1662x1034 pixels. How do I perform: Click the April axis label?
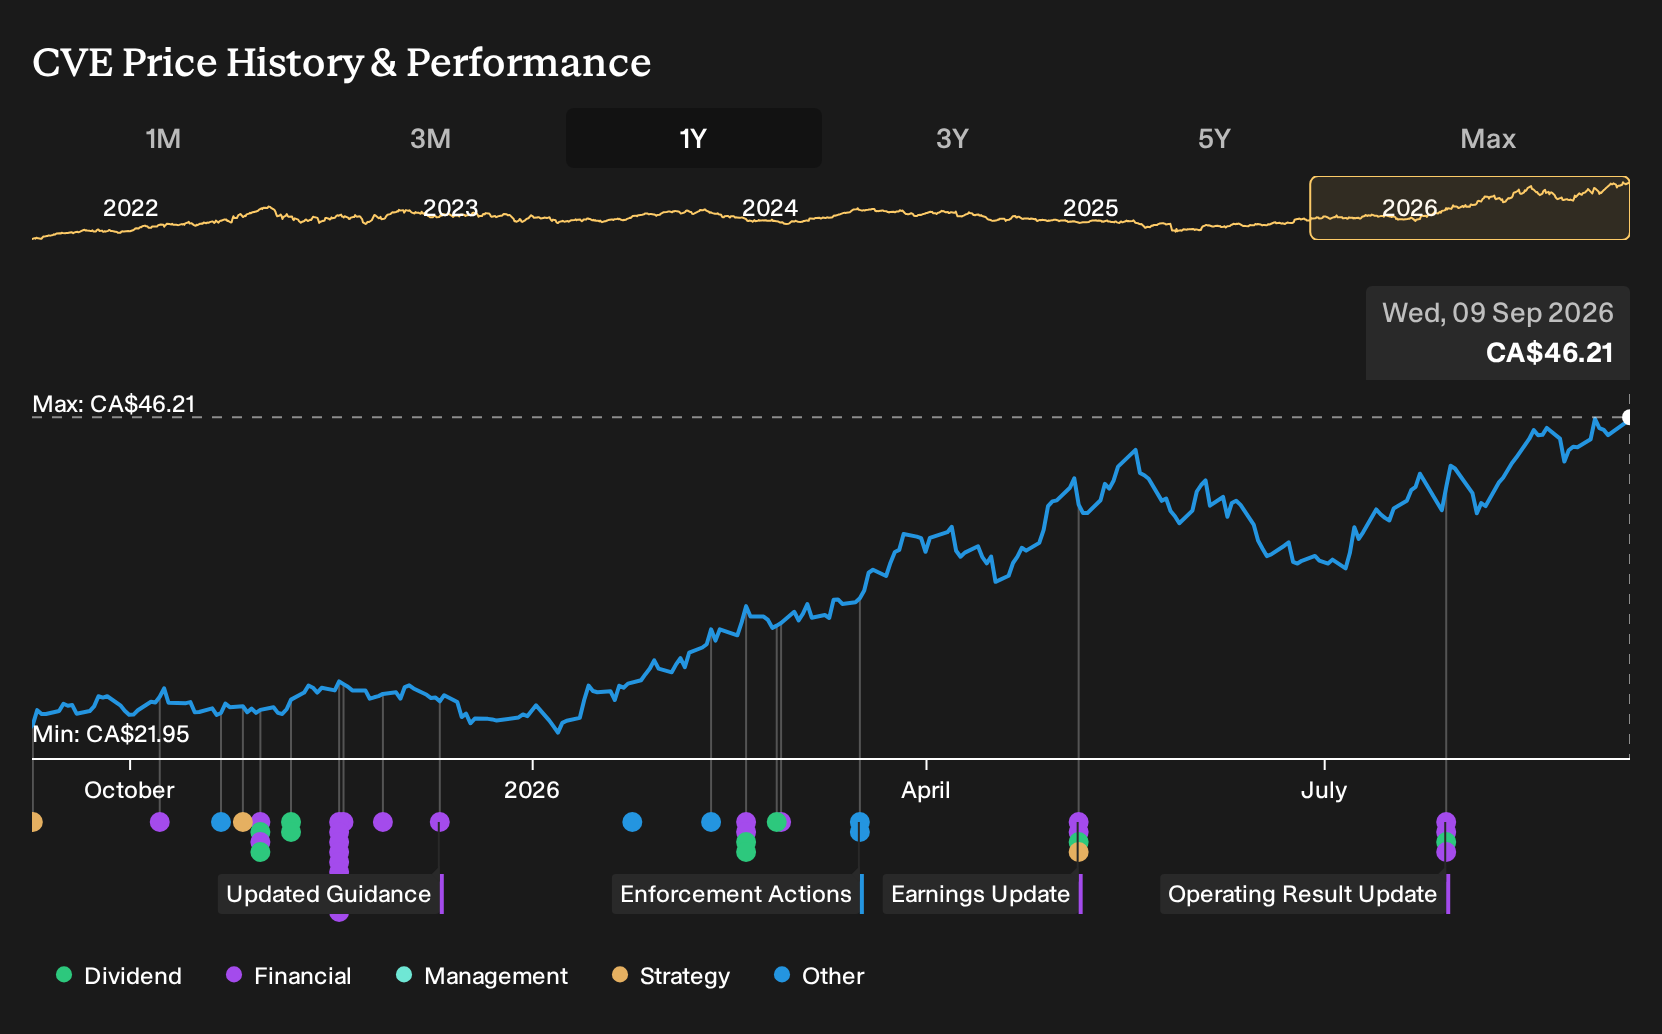[926, 790]
